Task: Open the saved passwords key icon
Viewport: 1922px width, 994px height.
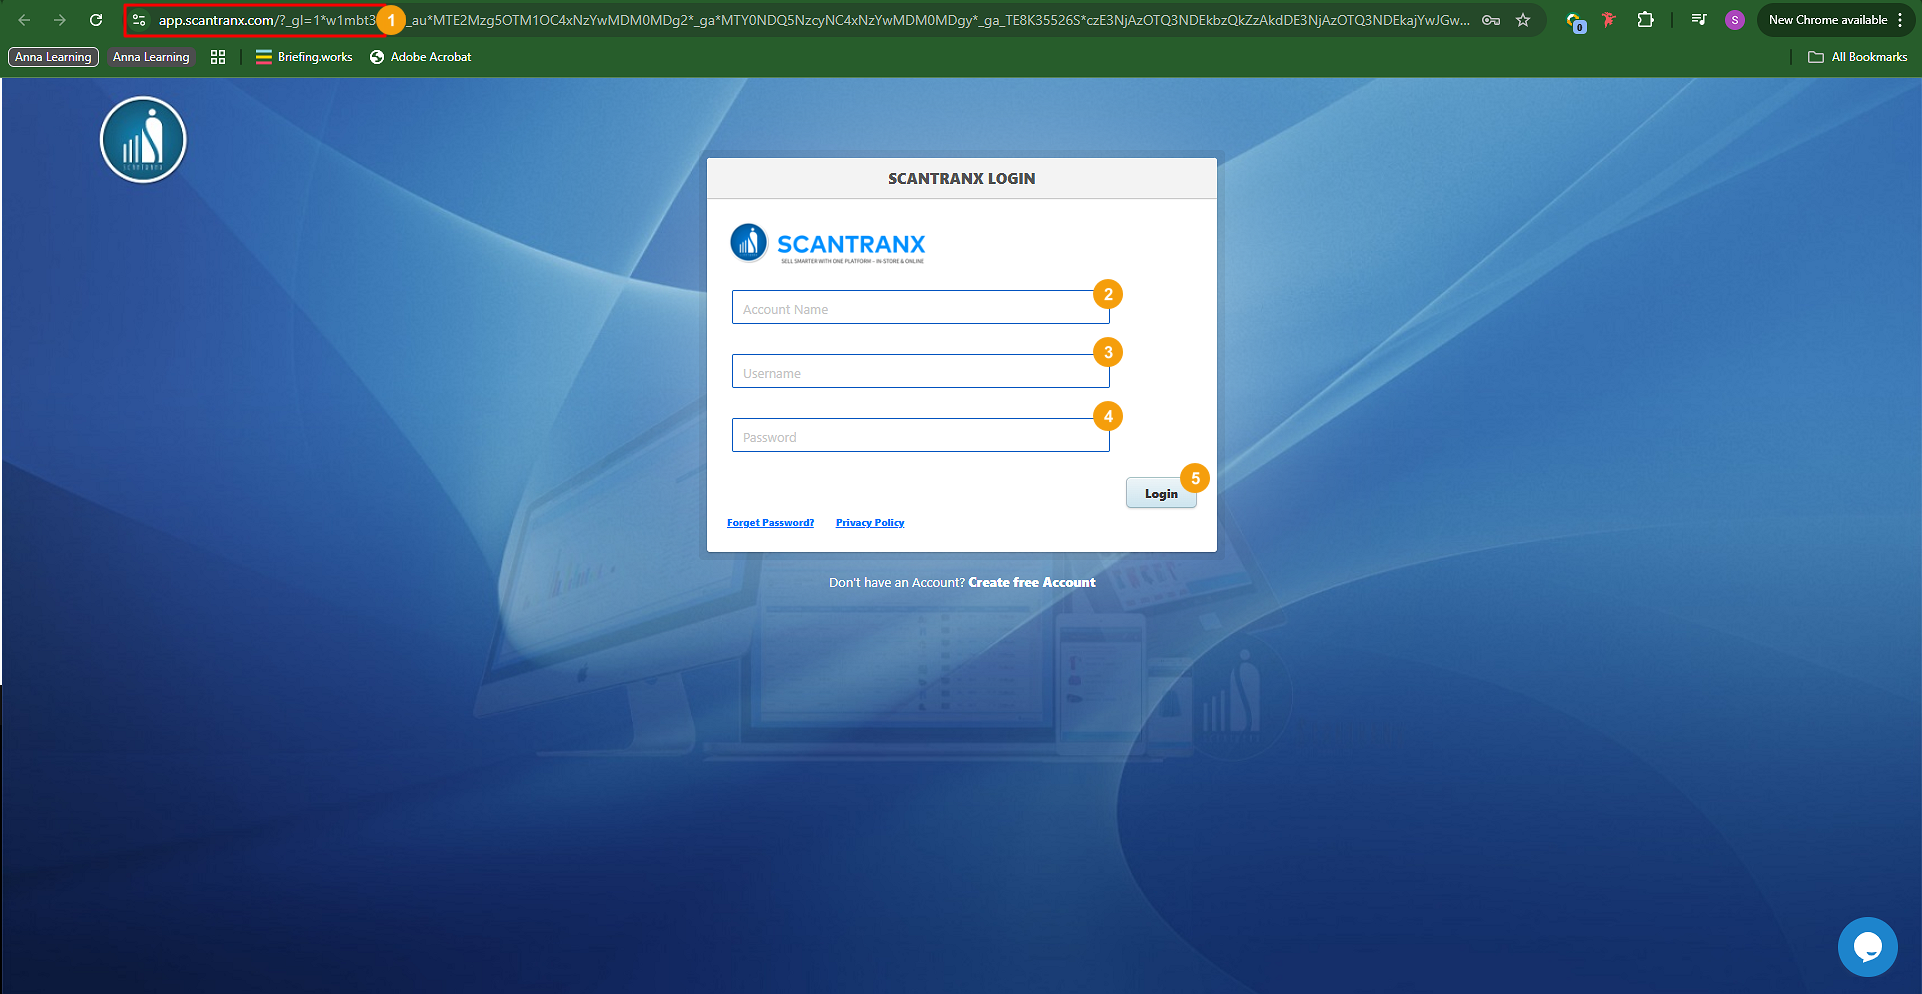Action: click(1491, 20)
